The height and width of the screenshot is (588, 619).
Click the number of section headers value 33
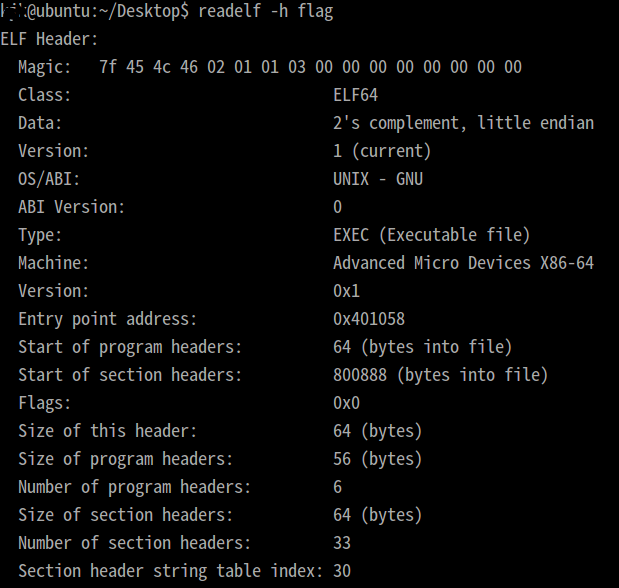[342, 543]
